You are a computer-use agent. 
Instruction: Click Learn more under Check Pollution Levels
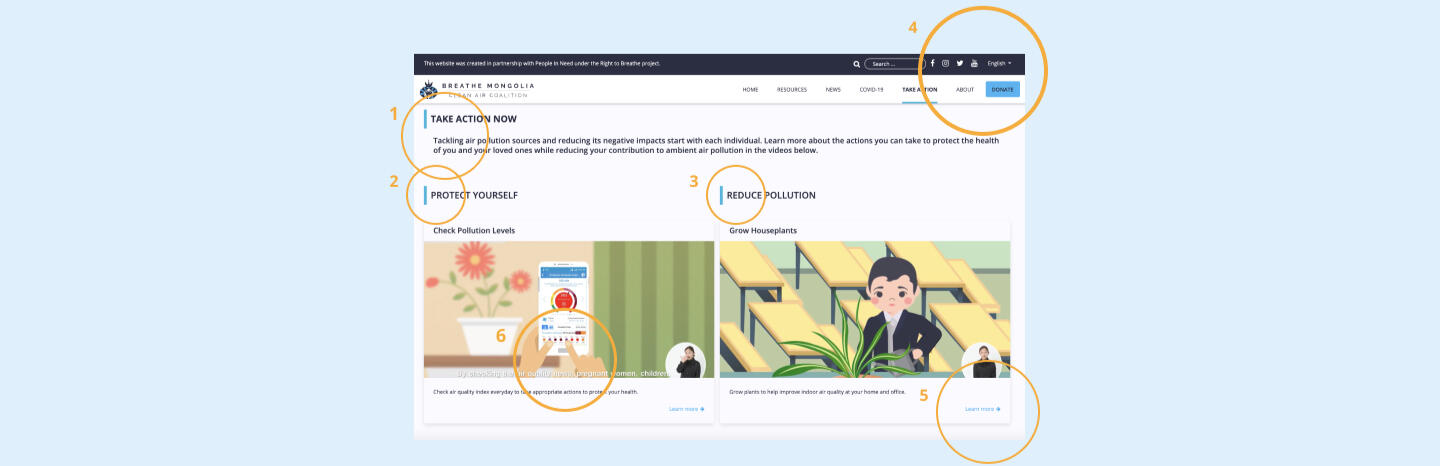click(686, 409)
